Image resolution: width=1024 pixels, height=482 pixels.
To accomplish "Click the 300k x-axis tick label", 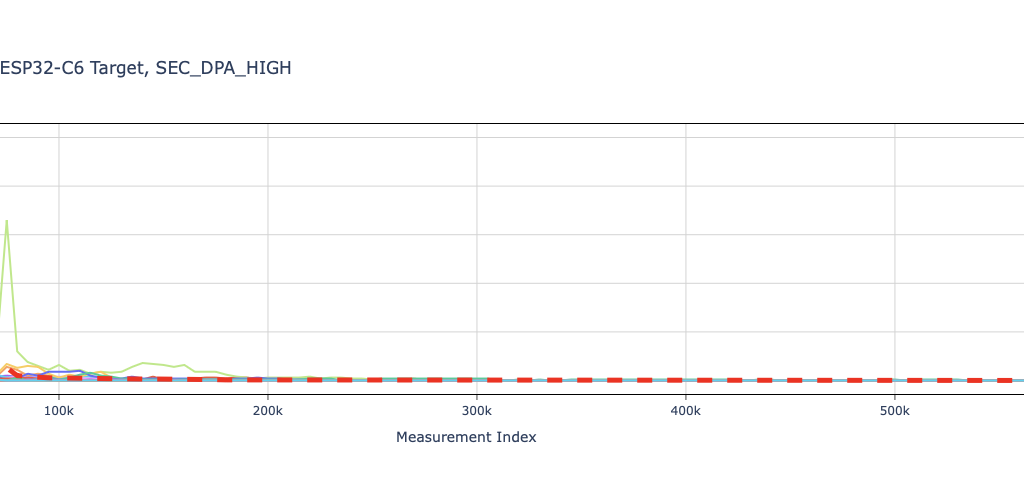I will [x=476, y=411].
